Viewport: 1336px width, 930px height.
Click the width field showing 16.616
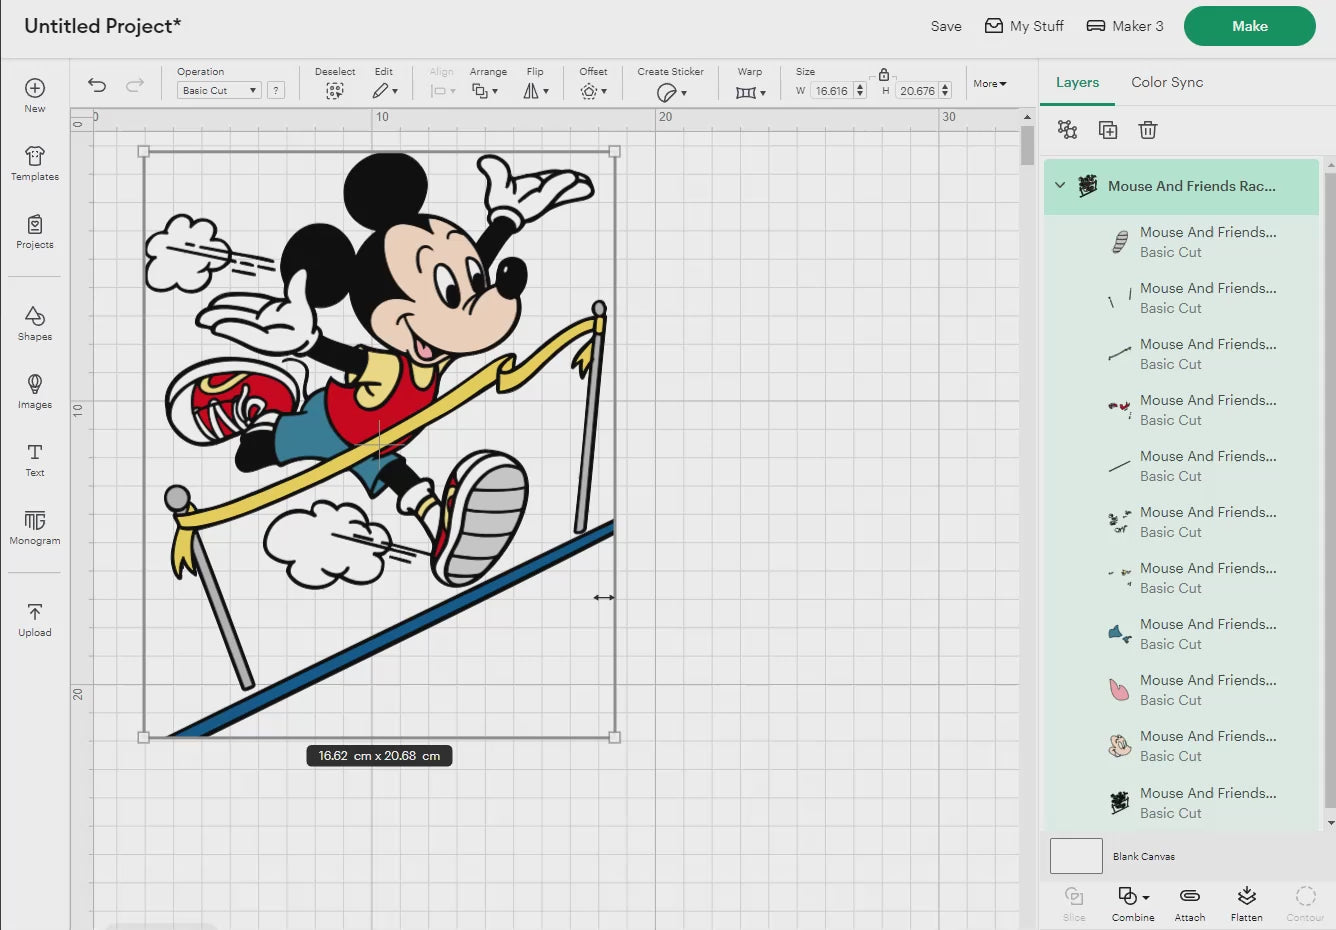pos(831,91)
